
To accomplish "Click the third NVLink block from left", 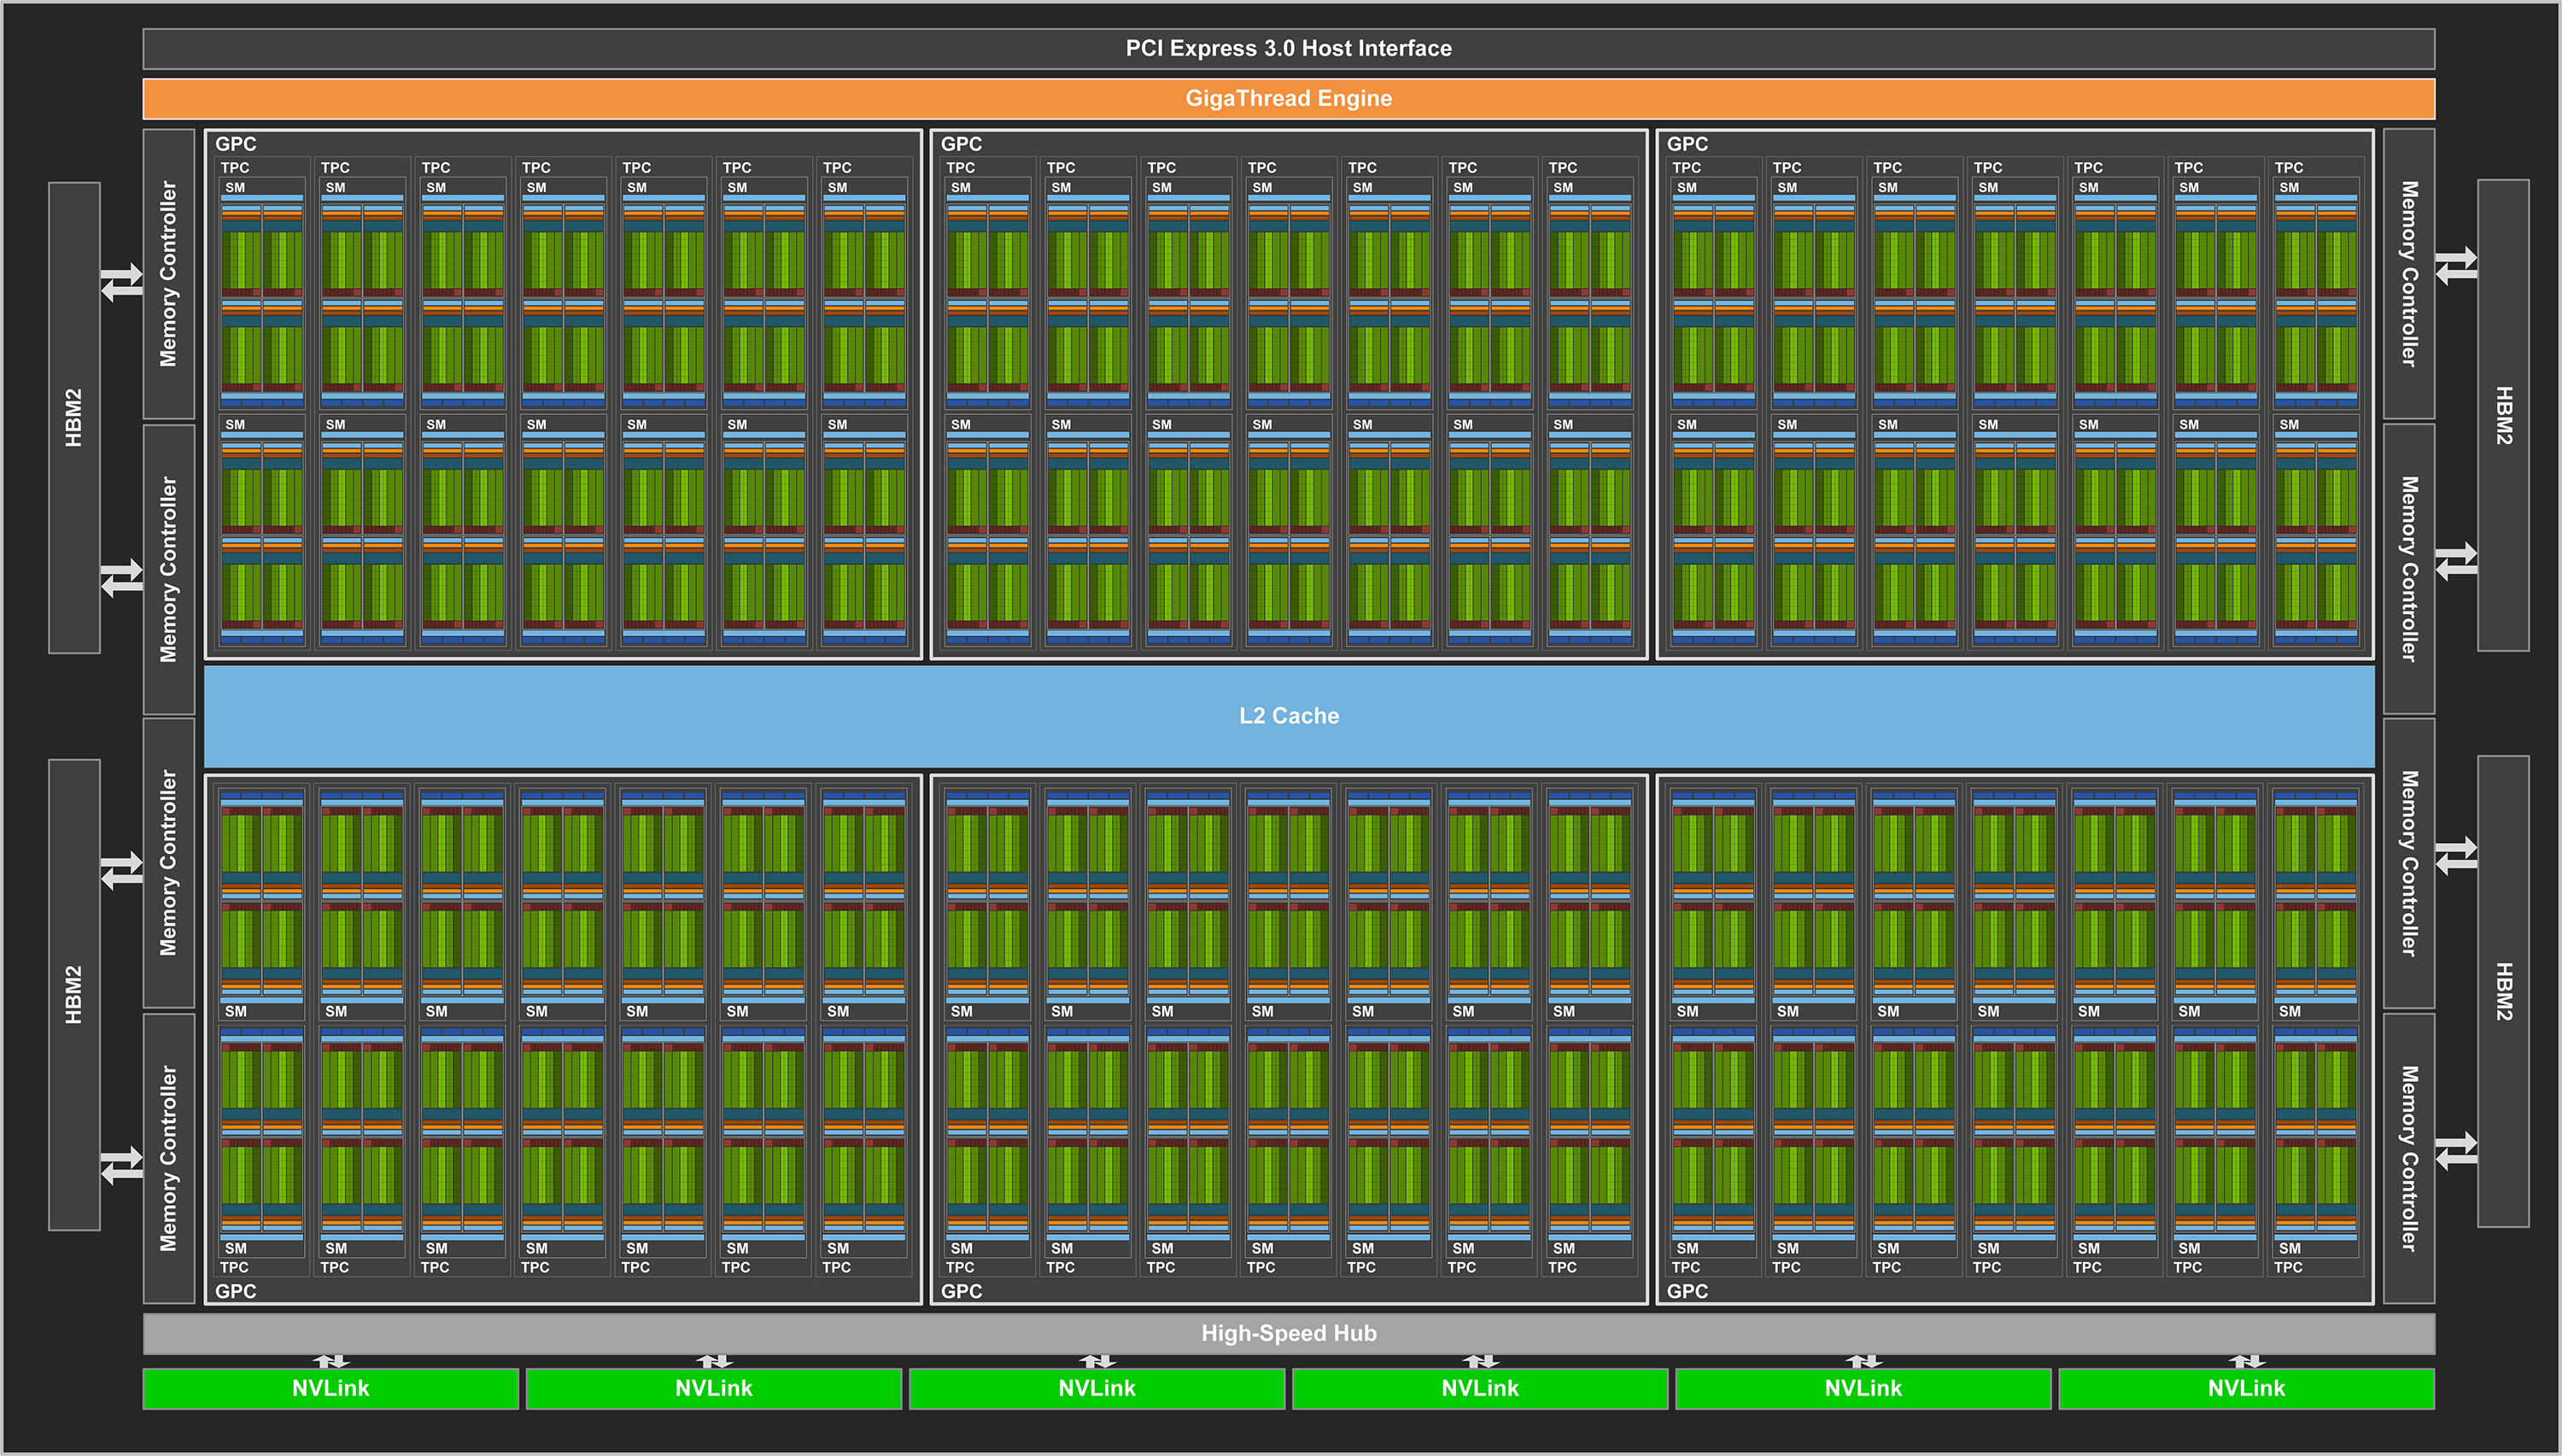I will point(1097,1388).
